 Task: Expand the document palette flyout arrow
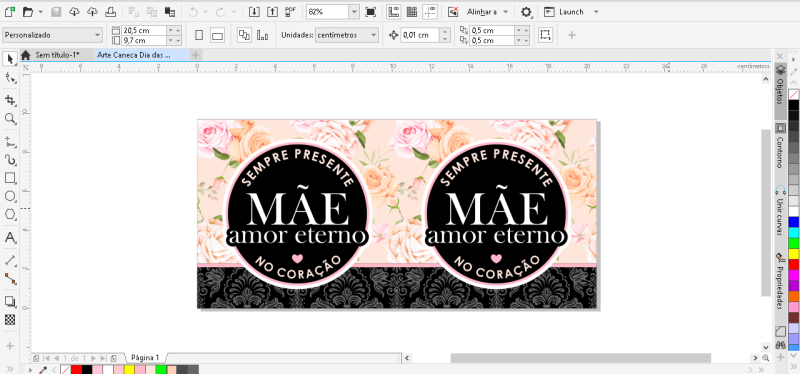pyautogui.click(x=31, y=369)
